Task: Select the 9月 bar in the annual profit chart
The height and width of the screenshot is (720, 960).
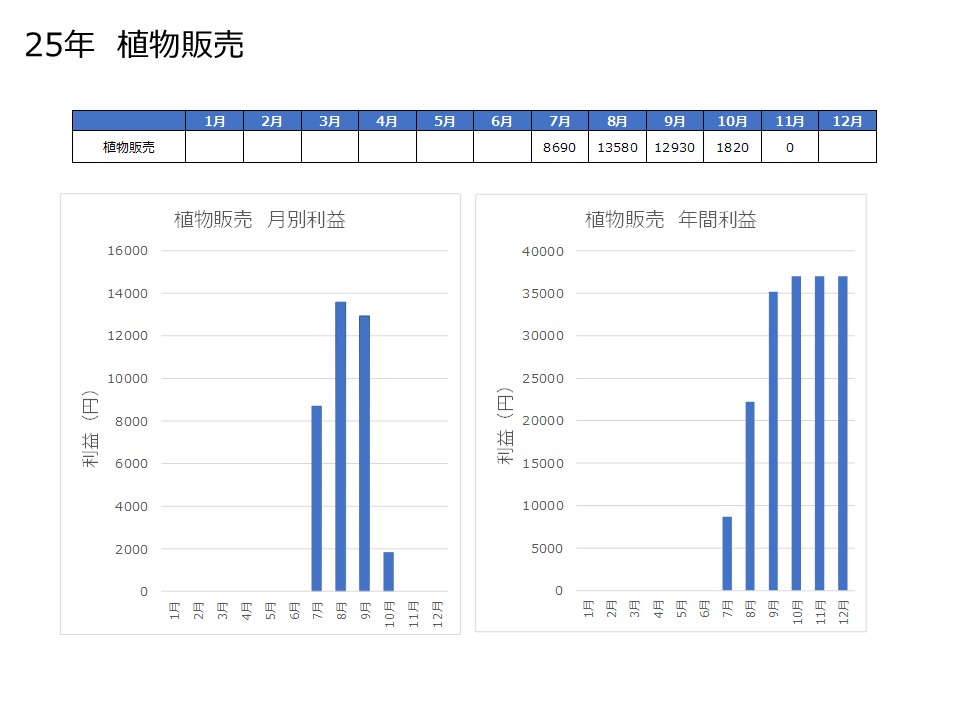Action: pyautogui.click(x=774, y=441)
